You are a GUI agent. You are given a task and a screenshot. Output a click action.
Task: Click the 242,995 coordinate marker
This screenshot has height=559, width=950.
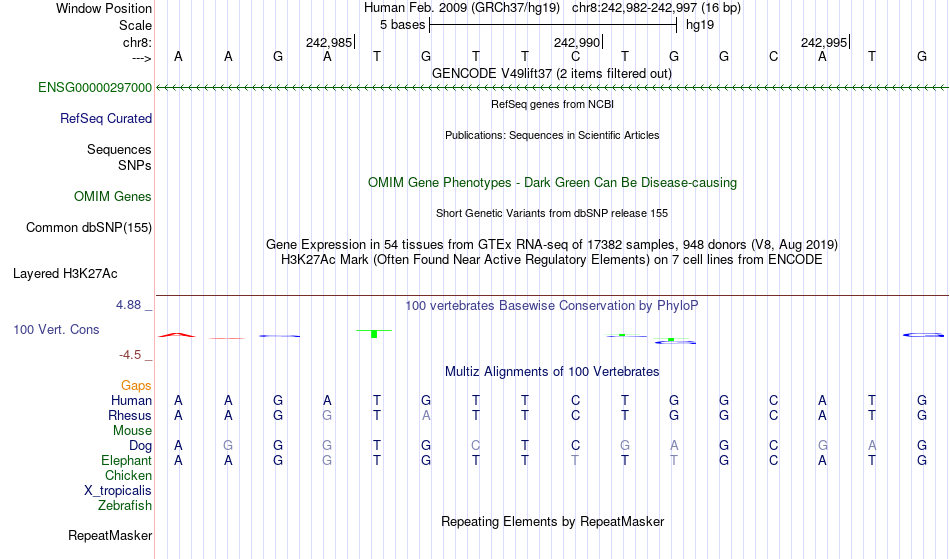coord(824,42)
